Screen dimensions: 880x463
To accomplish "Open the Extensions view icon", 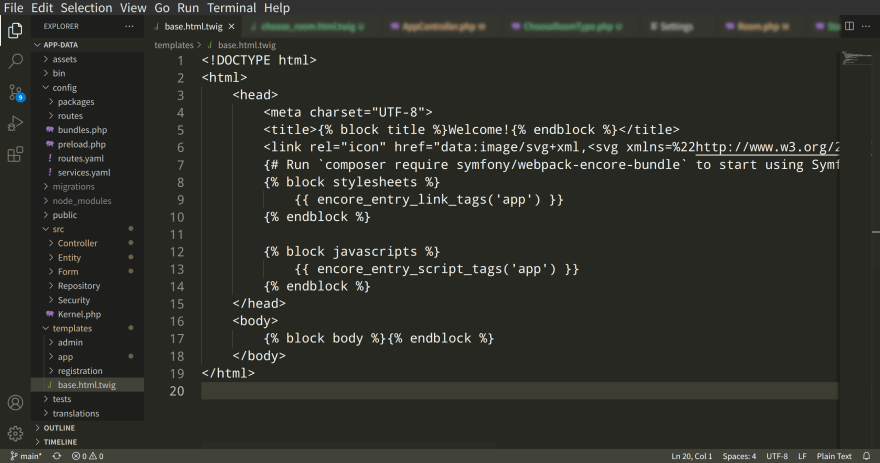I will 15,154.
